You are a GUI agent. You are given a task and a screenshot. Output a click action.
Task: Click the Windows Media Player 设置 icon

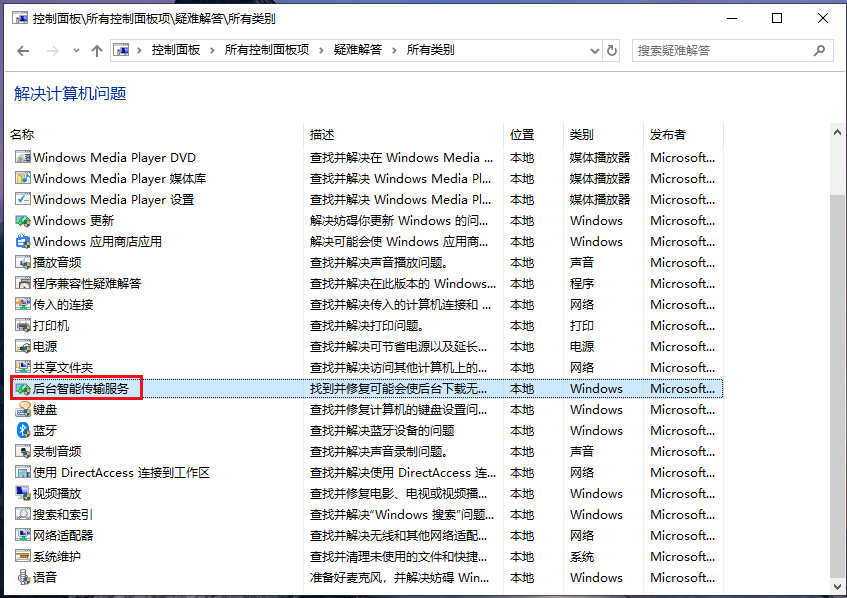(x=23, y=200)
